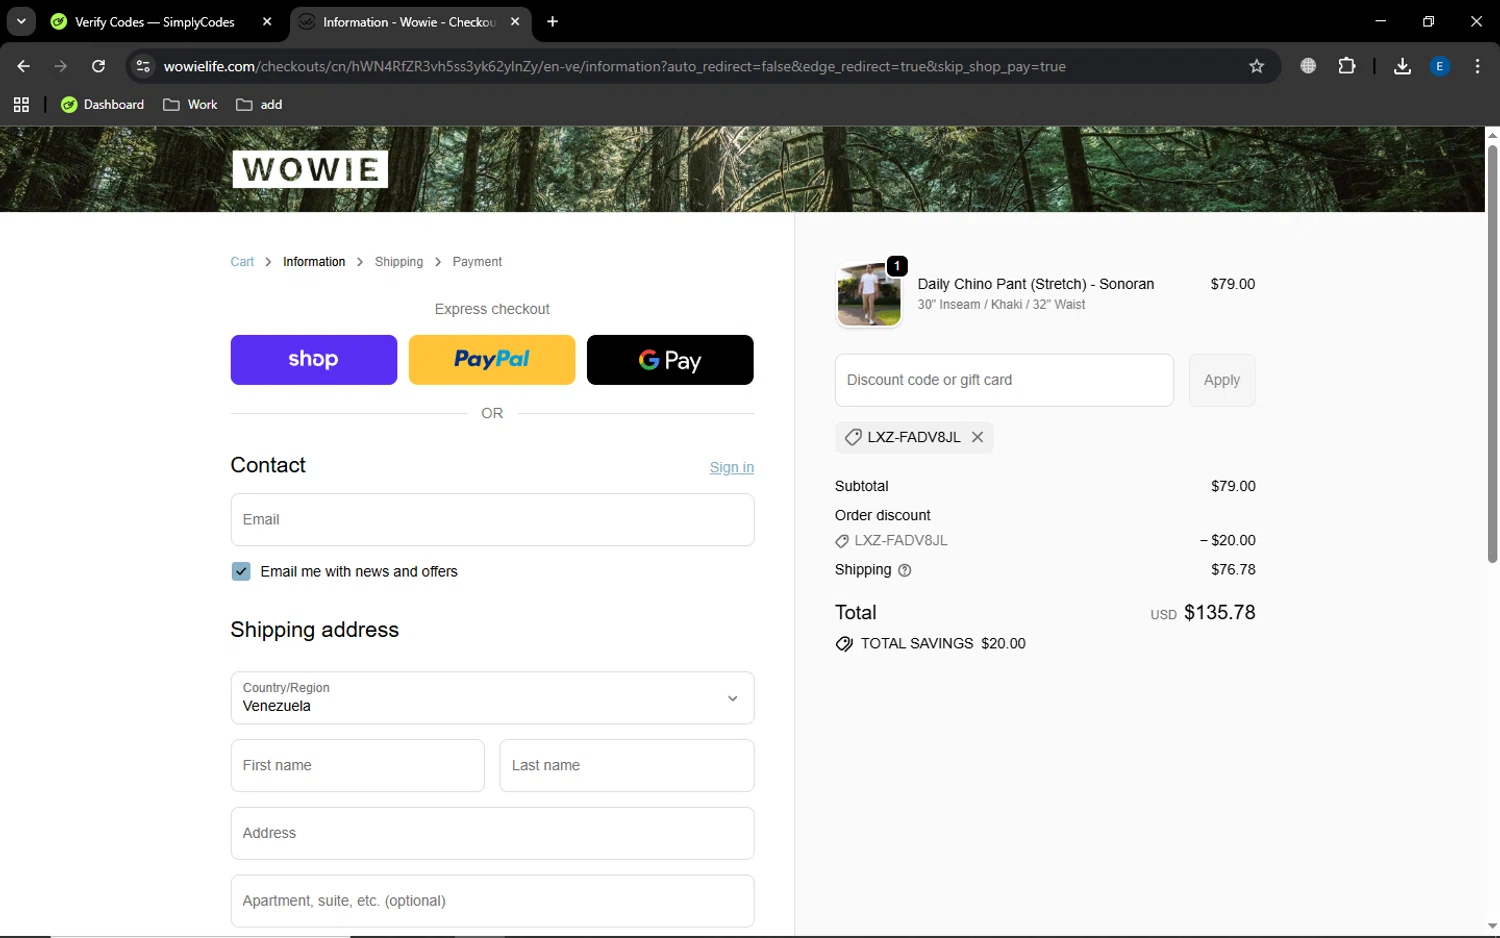Click the tag icon in LXZ-FADV8JL chip
Viewport: 1500px width, 938px height.
point(853,437)
